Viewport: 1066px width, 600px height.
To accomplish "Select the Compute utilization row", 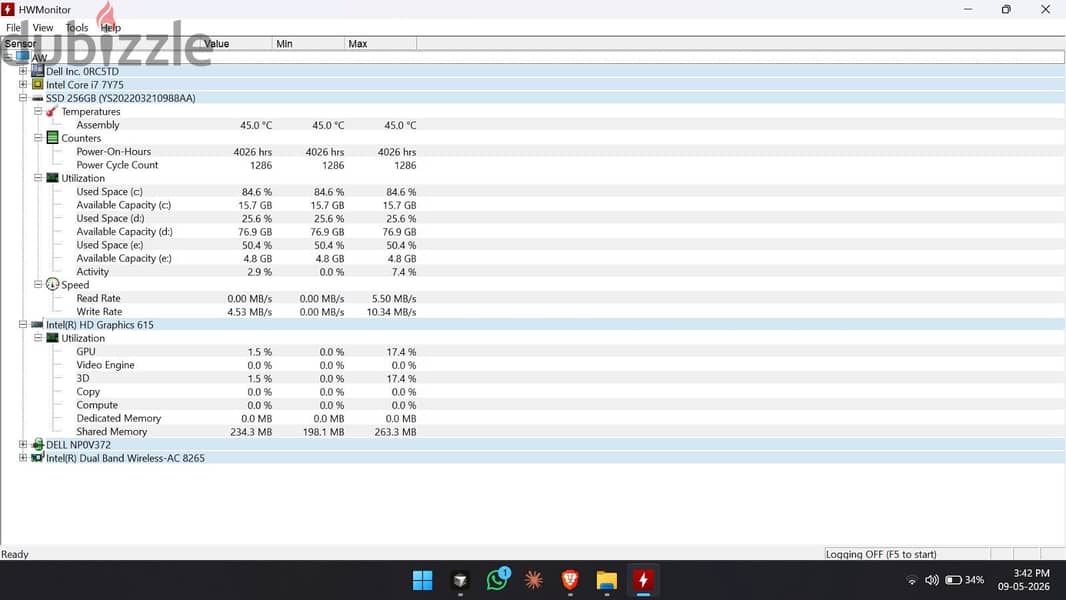I will (533, 405).
